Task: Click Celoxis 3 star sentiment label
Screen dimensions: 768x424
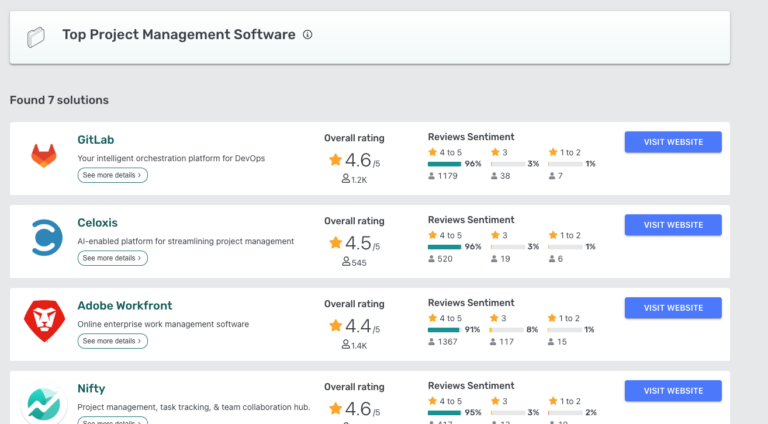Action: tap(499, 235)
